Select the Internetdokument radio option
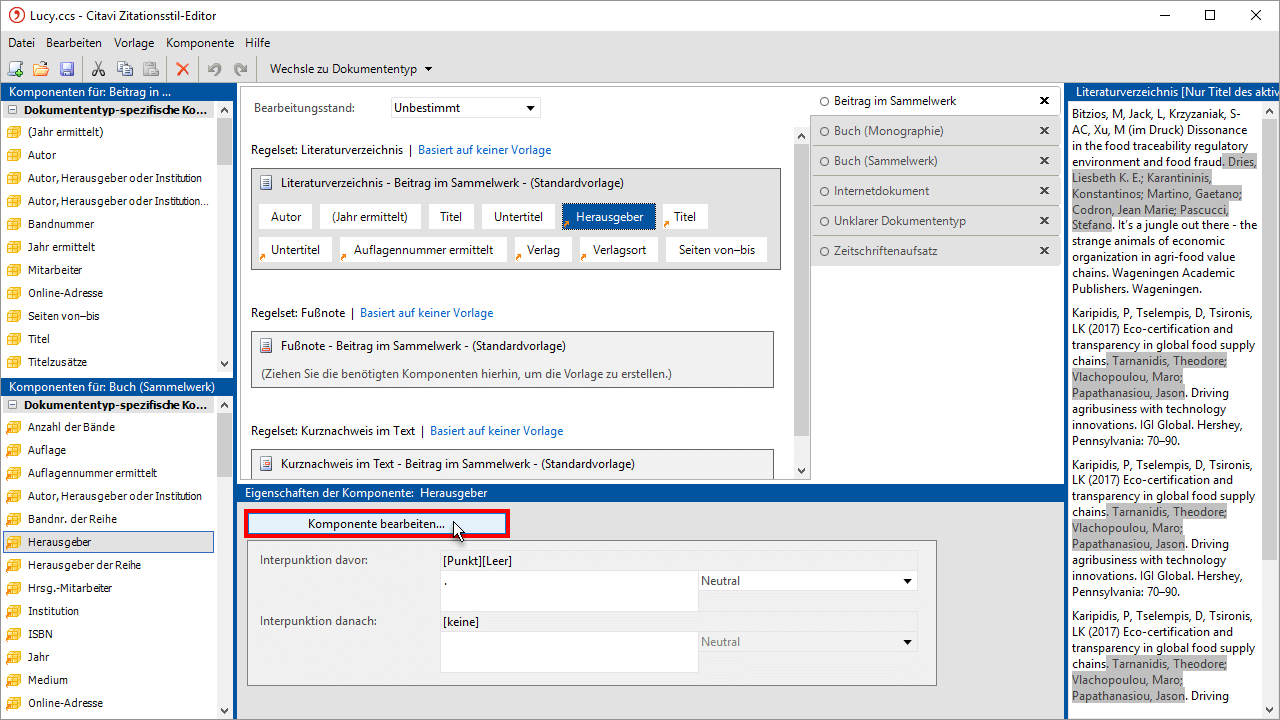Screen dimensions: 1280x720 824,191
